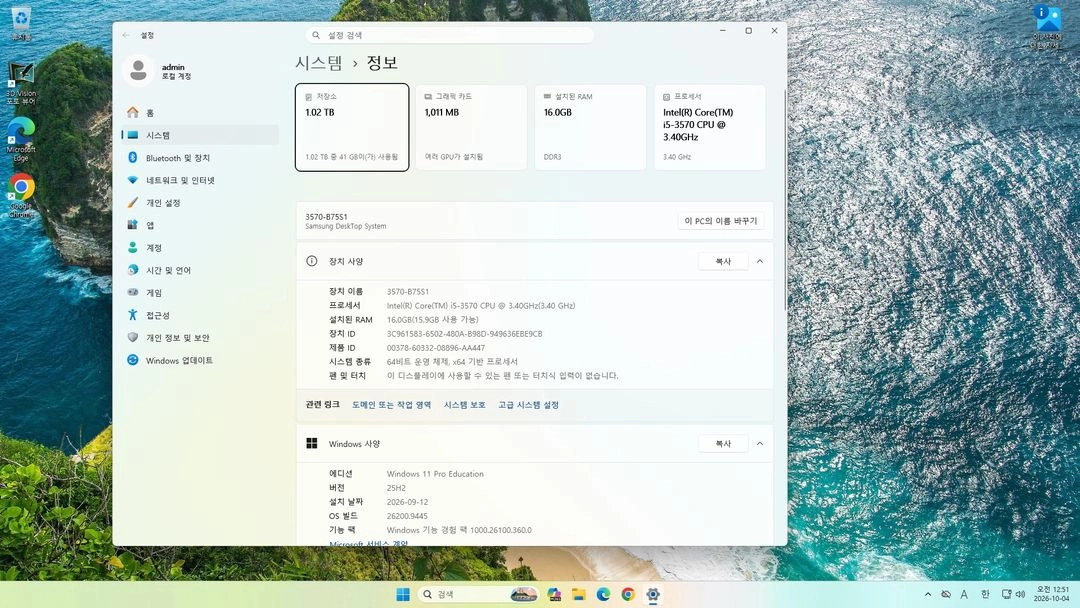Click the 시스템 breadcrumb in the page title
1080x608 pixels.
tap(319, 63)
